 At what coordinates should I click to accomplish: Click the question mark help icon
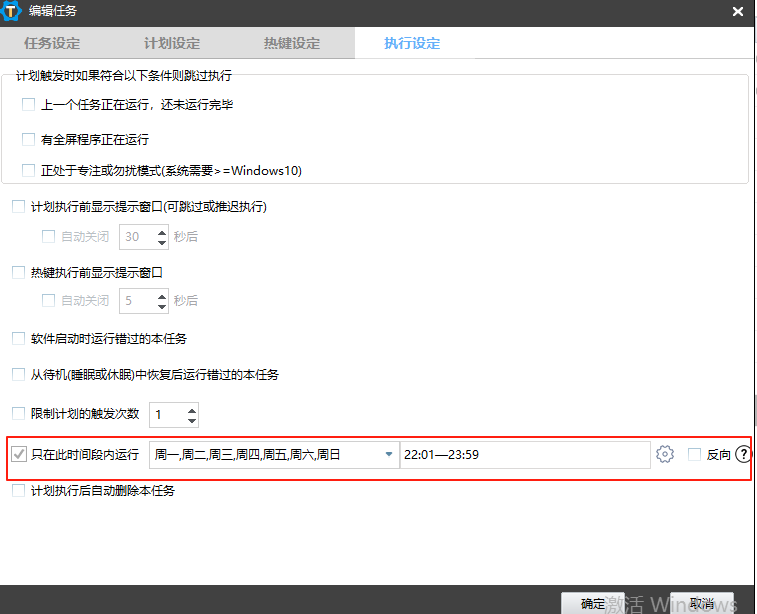point(743,455)
